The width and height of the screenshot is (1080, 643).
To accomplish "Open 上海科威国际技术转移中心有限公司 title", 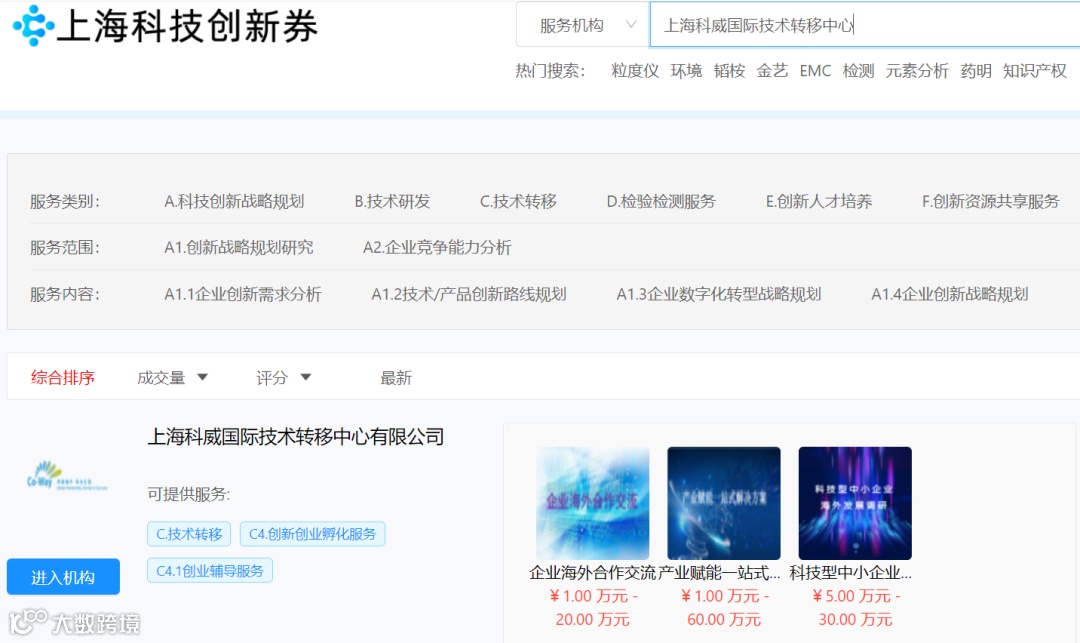I will (x=295, y=436).
